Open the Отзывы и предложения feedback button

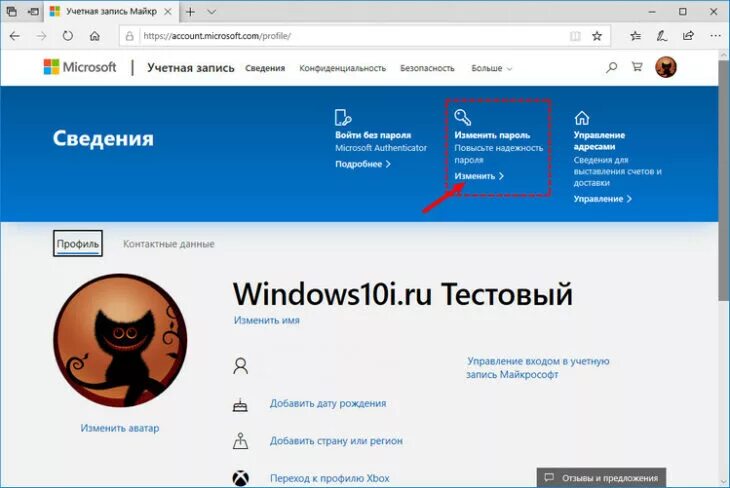602,478
